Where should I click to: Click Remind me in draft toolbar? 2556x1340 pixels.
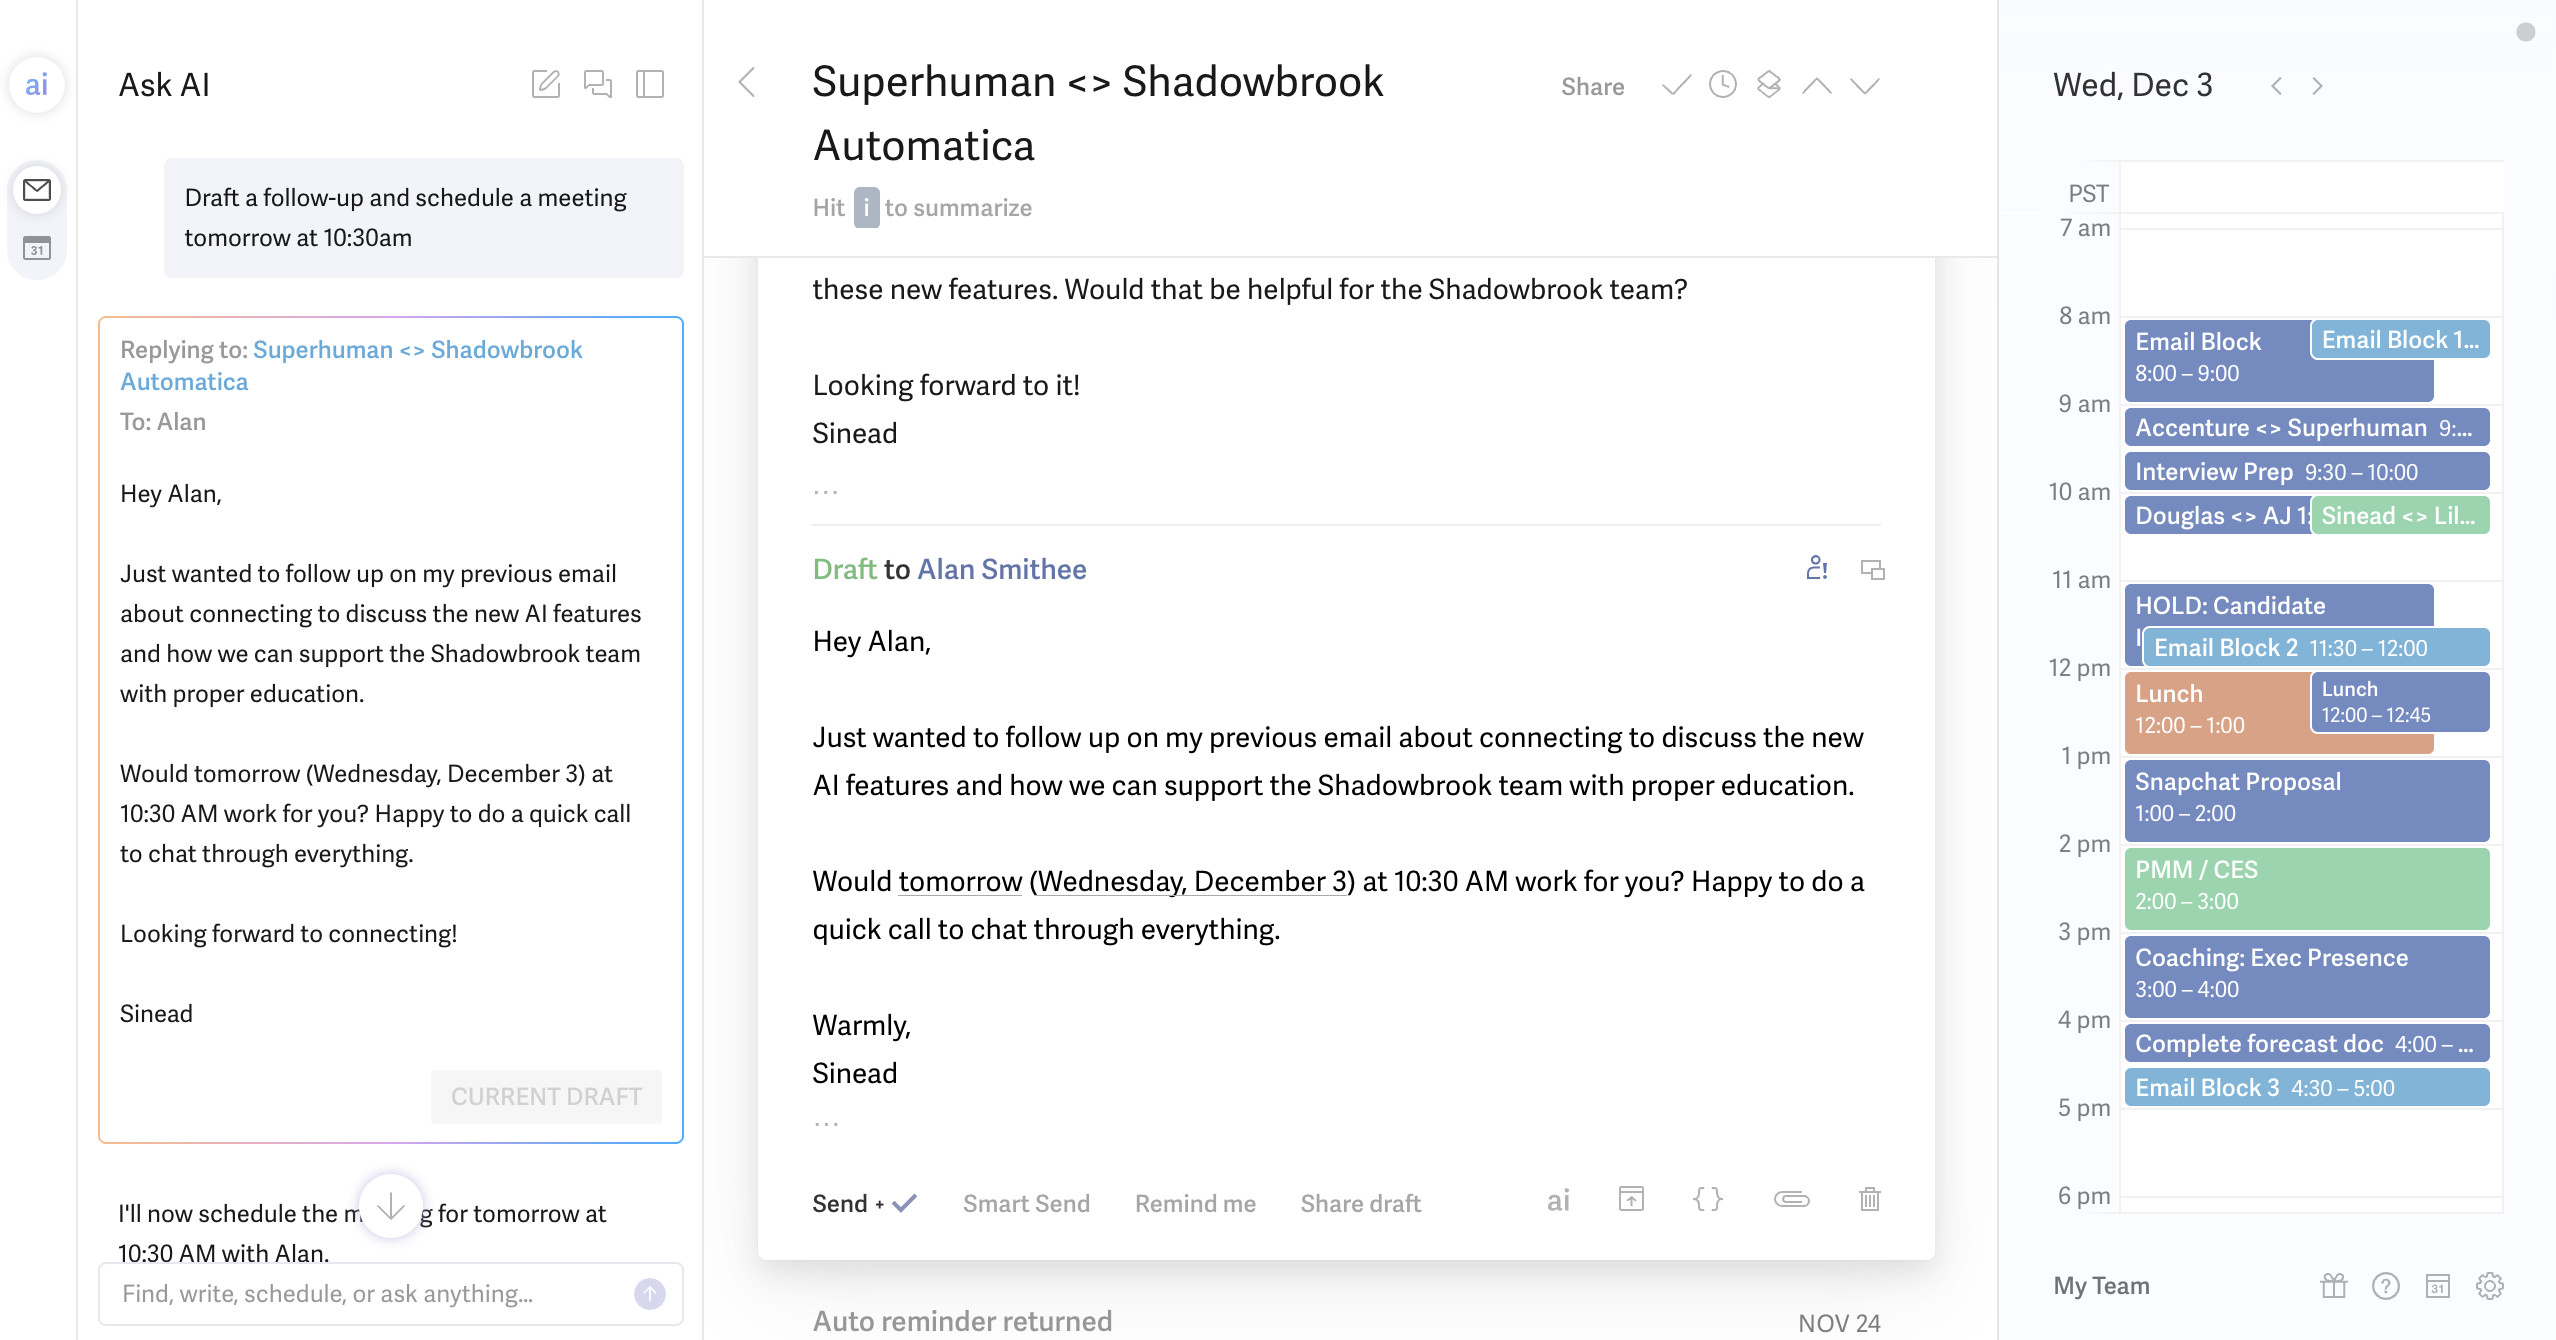pos(1195,1203)
